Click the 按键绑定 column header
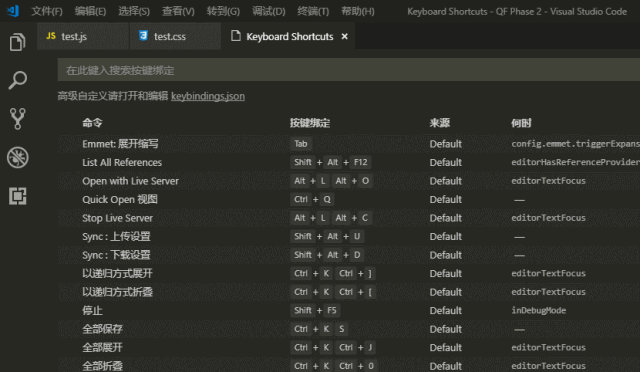 point(310,123)
